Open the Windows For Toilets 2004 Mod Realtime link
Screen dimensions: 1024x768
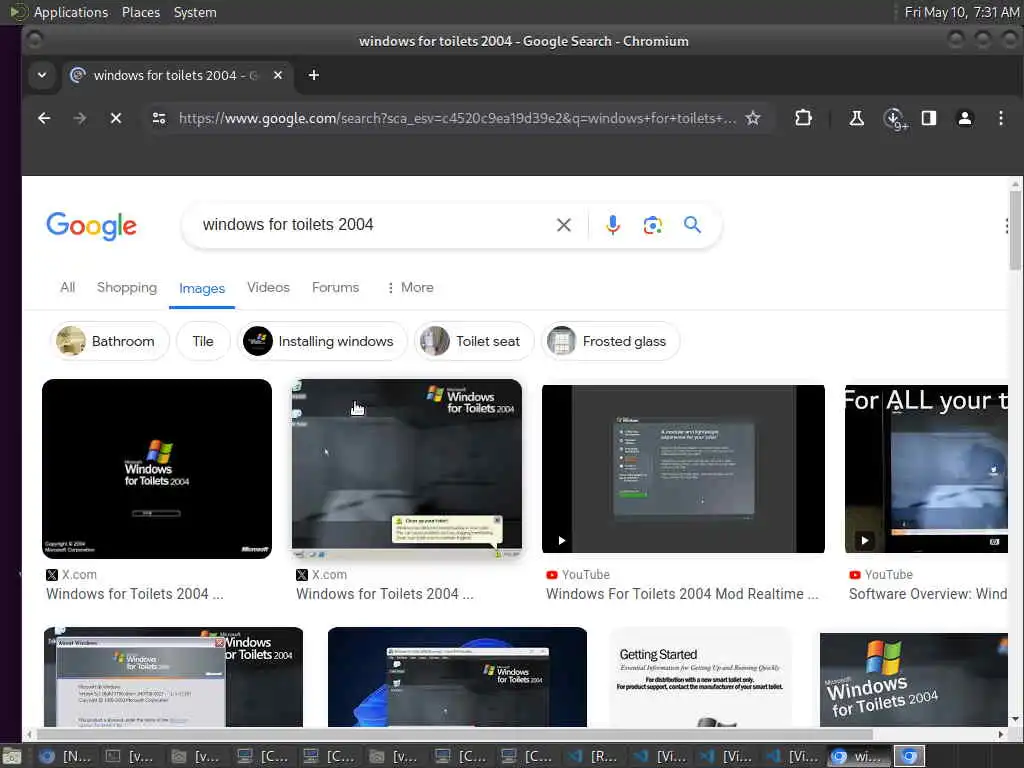tap(682, 594)
